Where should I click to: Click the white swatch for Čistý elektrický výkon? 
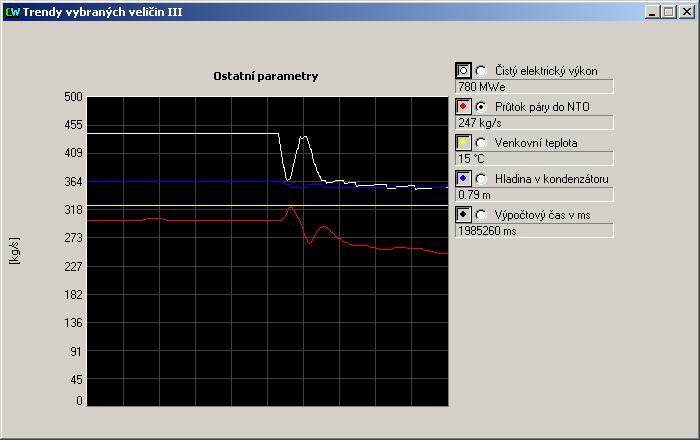[463, 71]
